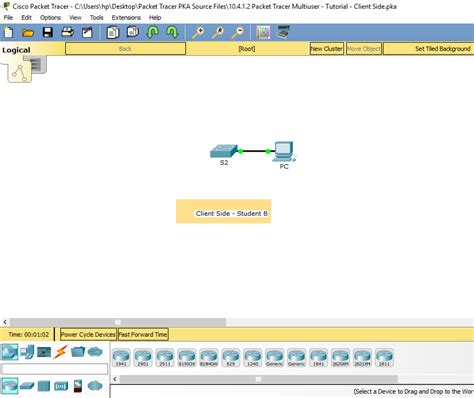Pick the 1941 router from the device list
This screenshot has height=398, width=474.
(121, 358)
